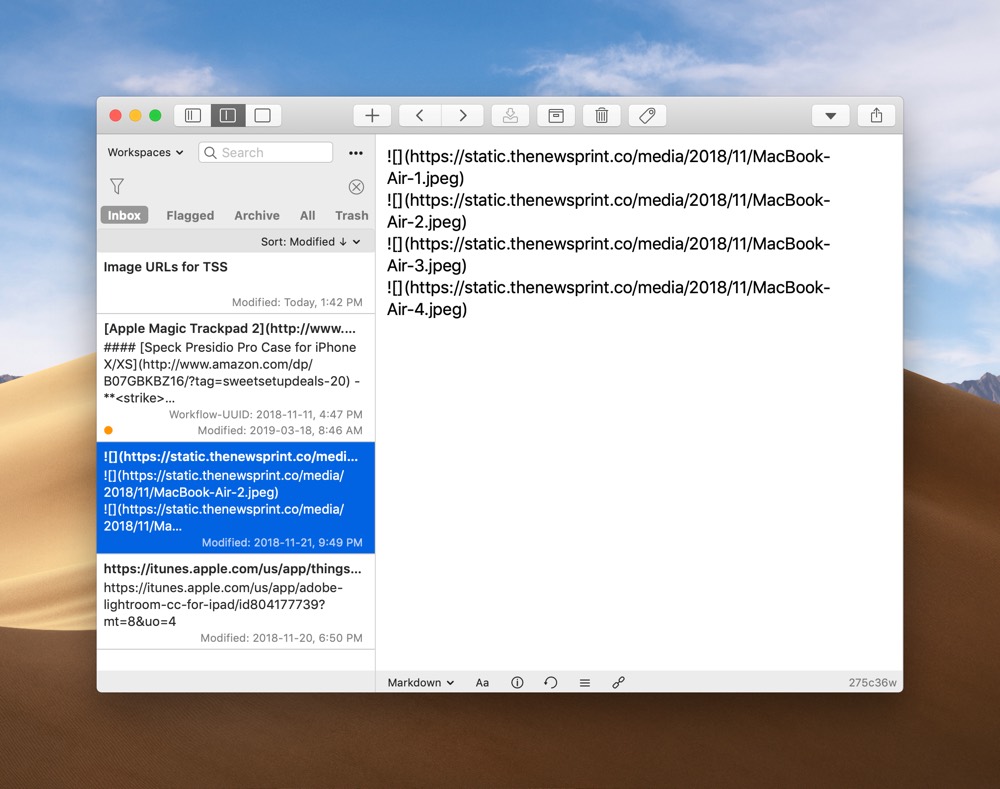
Task: Toggle link mode in the editor
Action: pyautogui.click(x=619, y=682)
